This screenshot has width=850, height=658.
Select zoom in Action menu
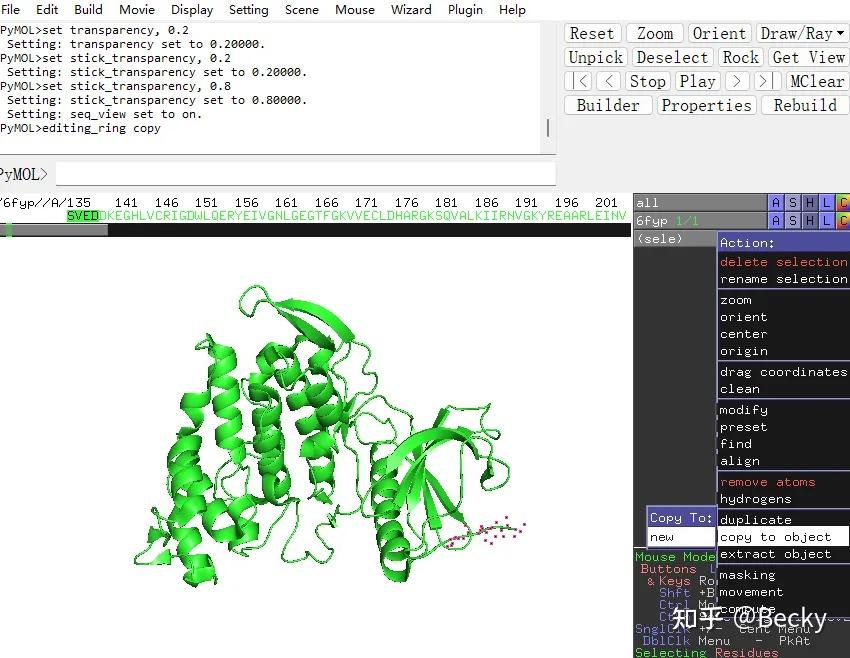pyautogui.click(x=783, y=300)
